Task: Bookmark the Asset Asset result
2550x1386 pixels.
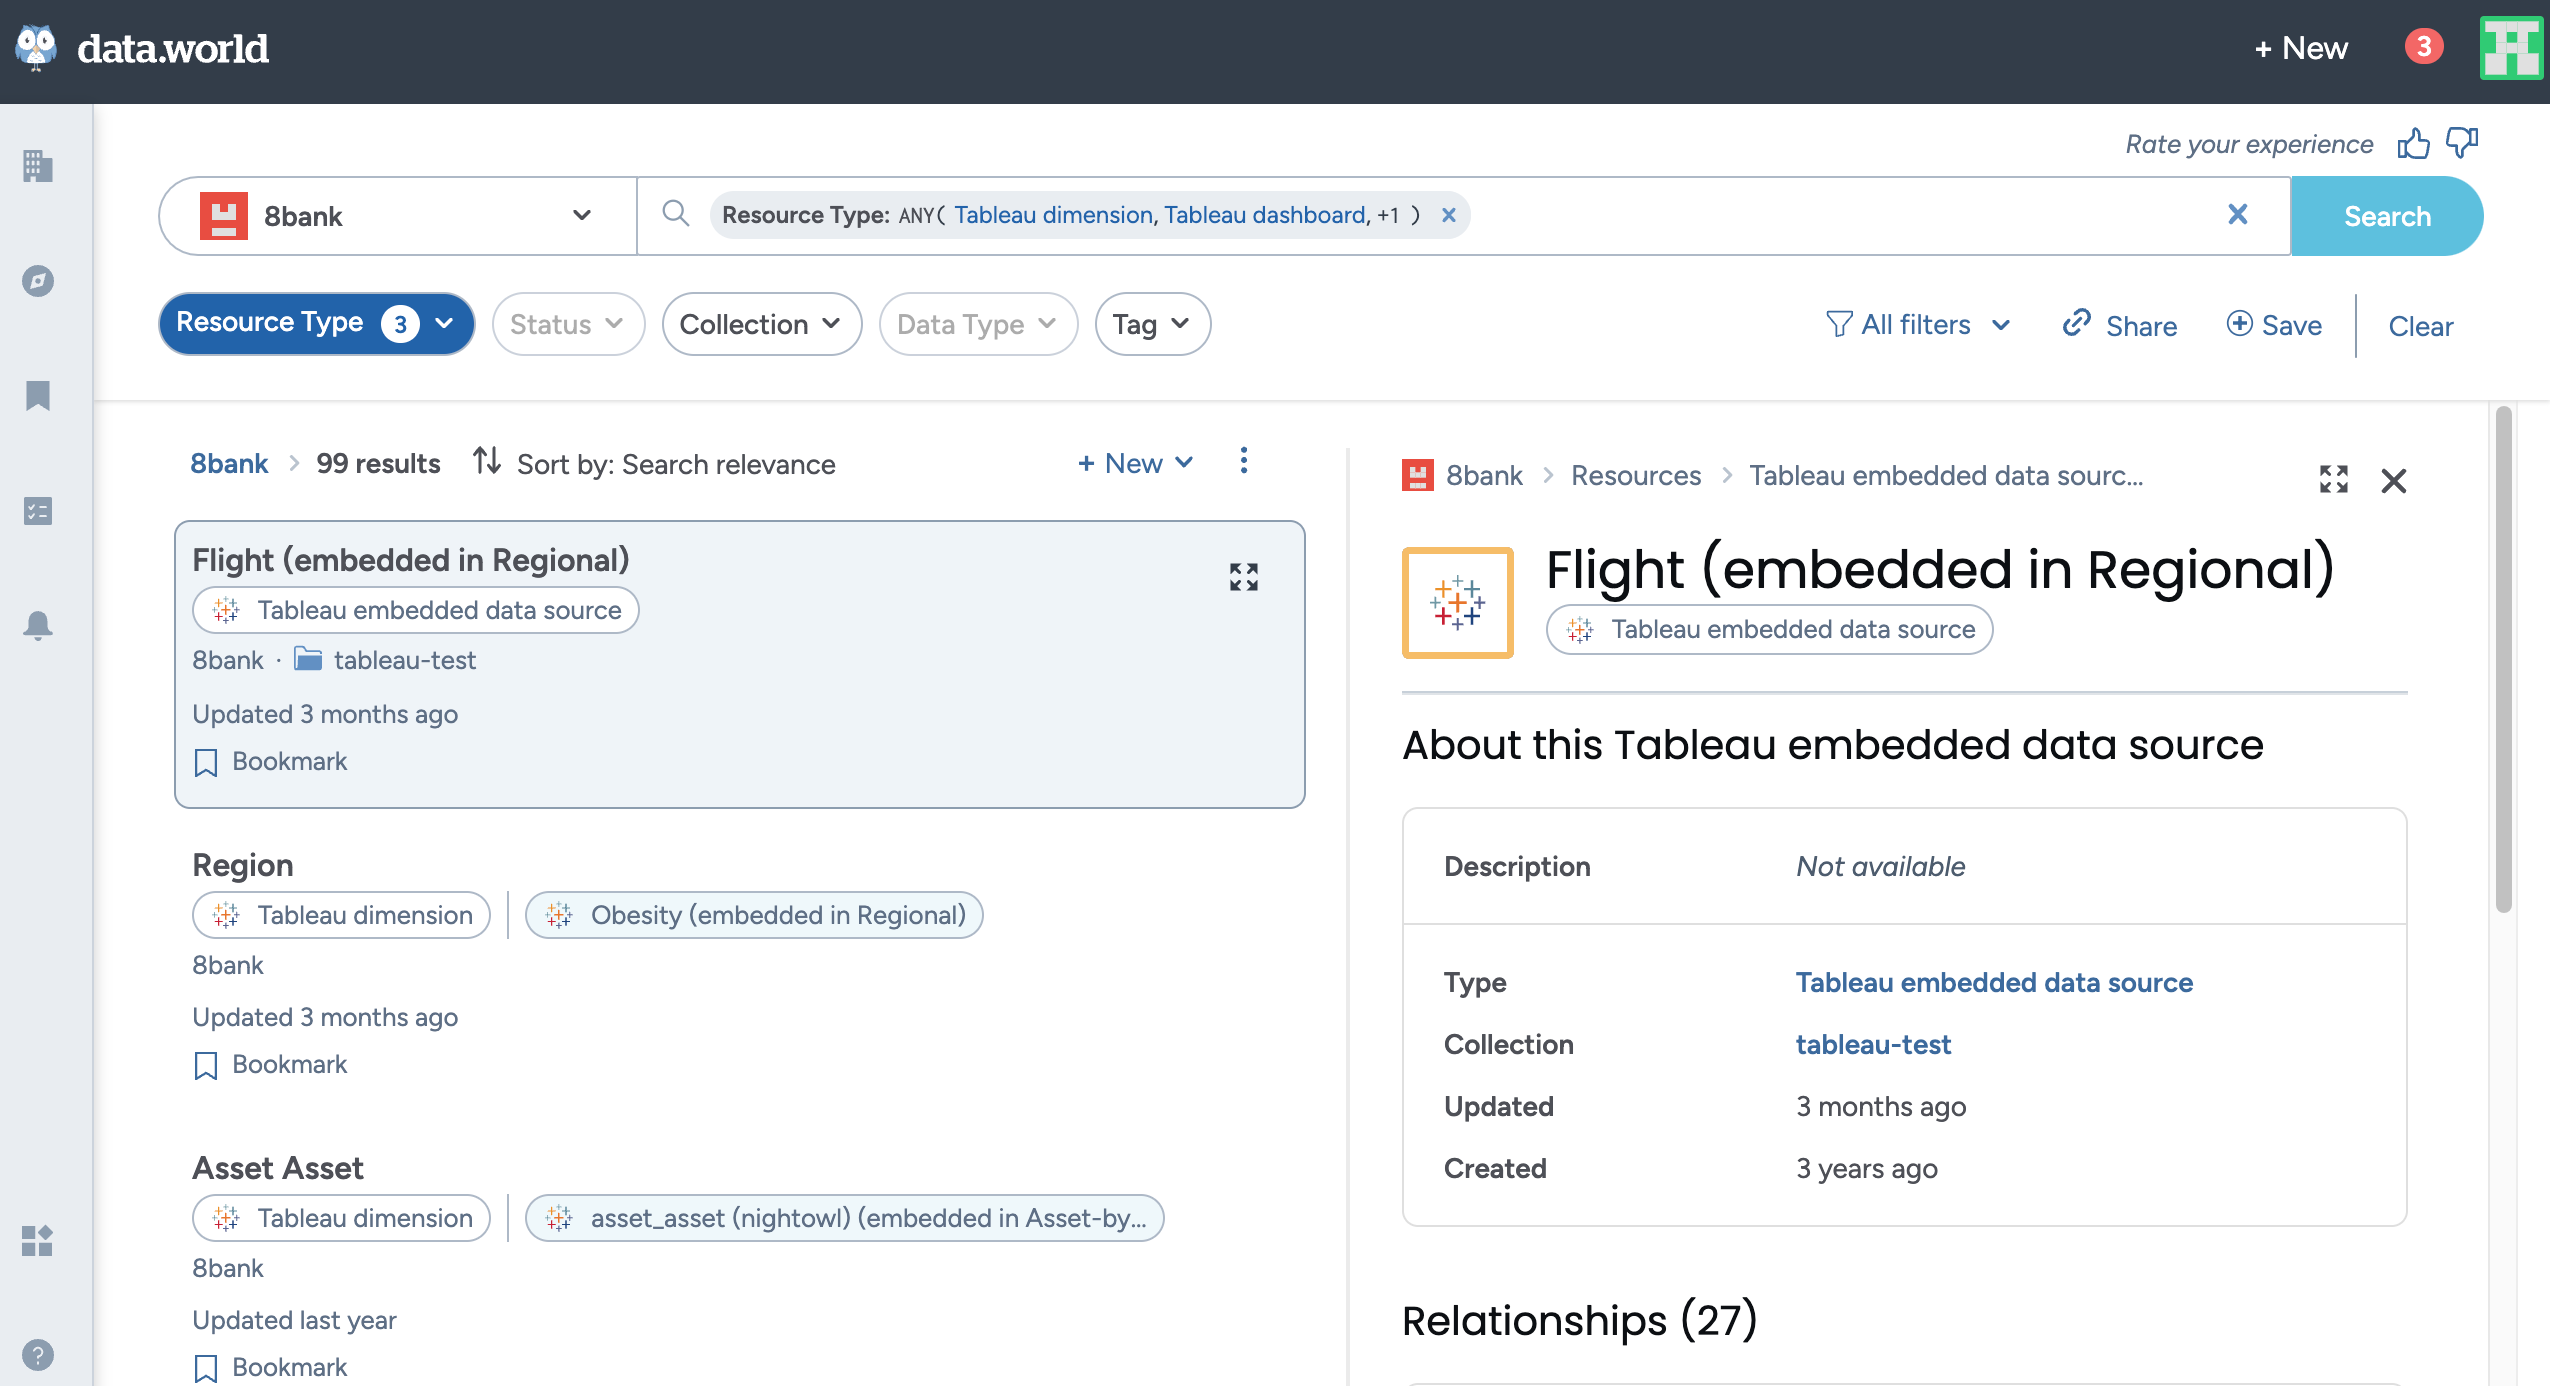Action: (270, 1368)
